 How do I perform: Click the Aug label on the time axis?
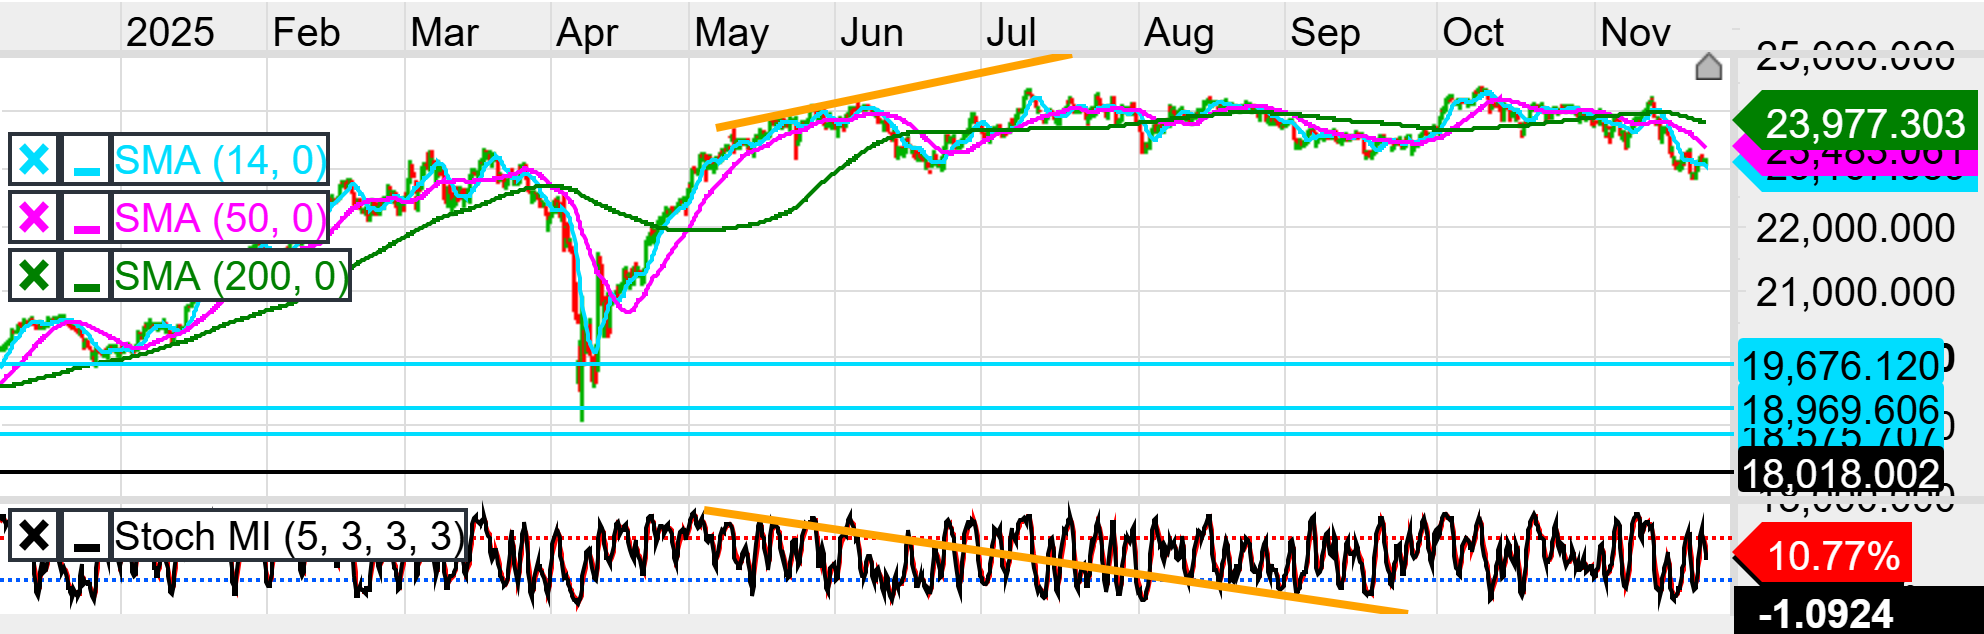pyautogui.click(x=1178, y=33)
